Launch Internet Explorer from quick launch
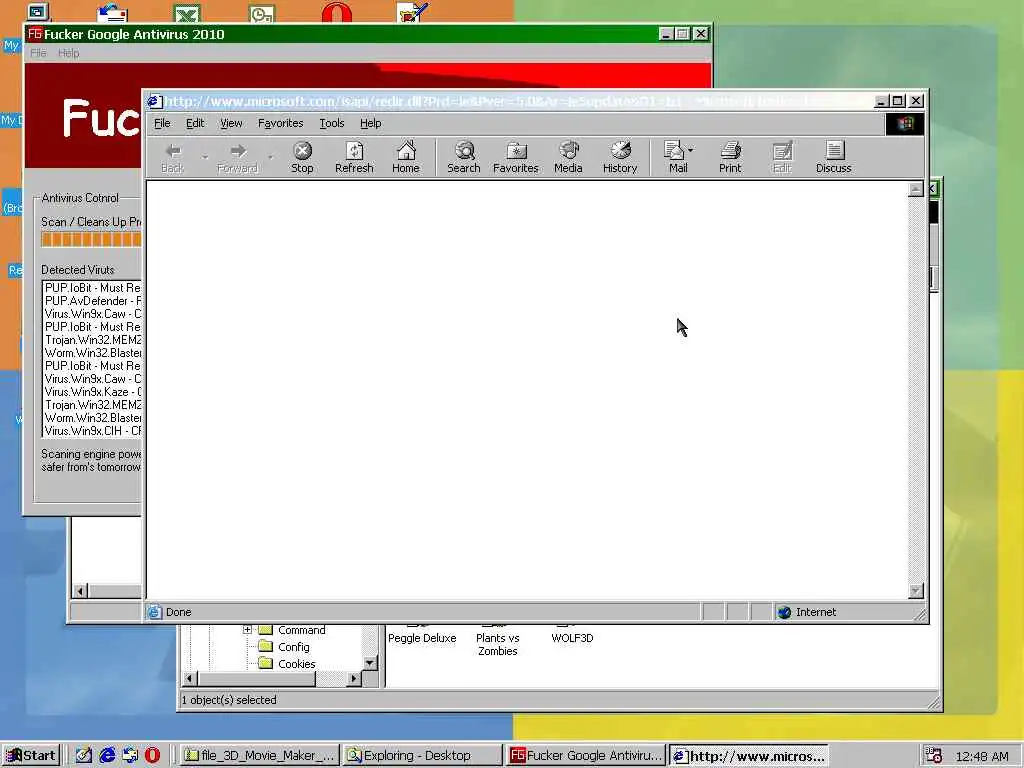 pyautogui.click(x=107, y=756)
